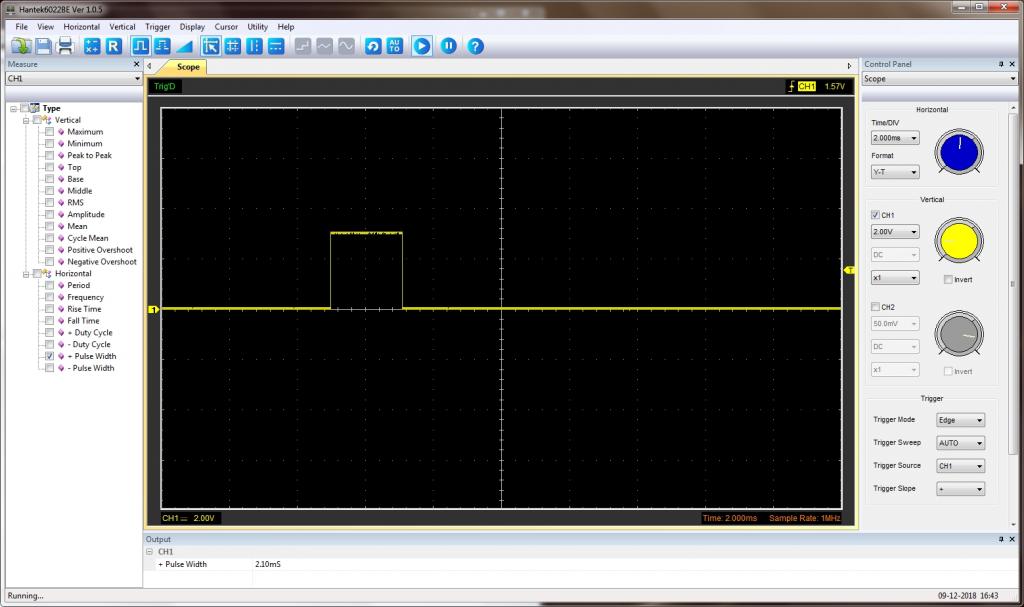Image resolution: width=1024 pixels, height=607 pixels.
Task: Select the Scope tab
Action: 187,67
